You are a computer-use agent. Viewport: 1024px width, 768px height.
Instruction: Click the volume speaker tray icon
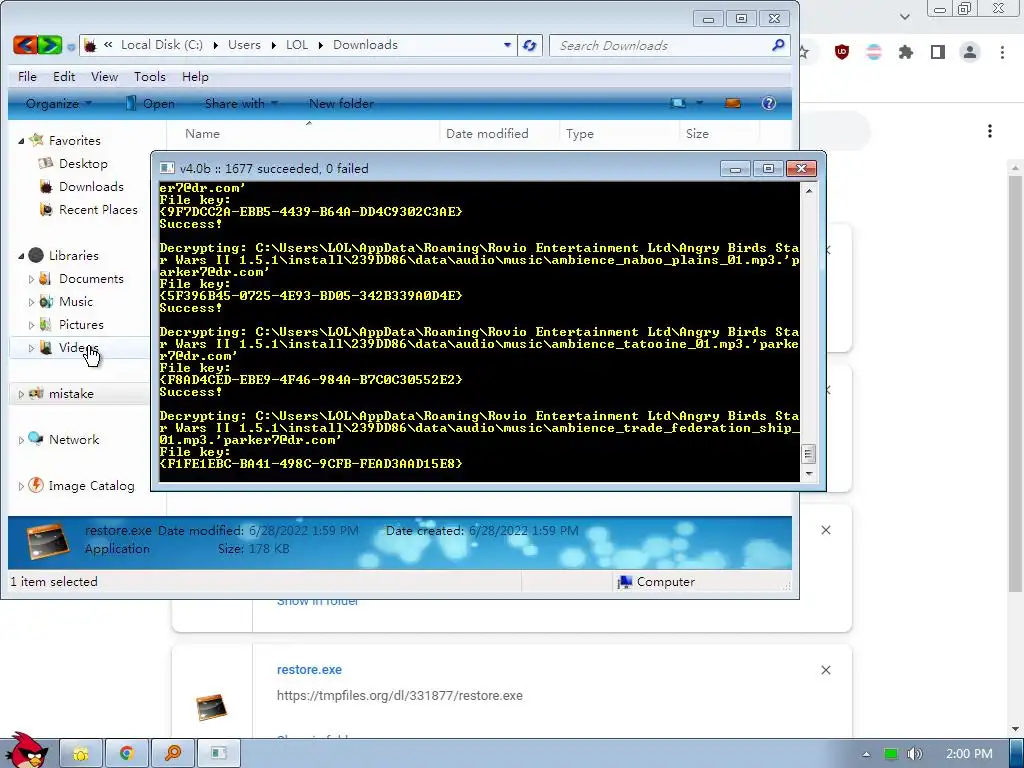(915, 754)
